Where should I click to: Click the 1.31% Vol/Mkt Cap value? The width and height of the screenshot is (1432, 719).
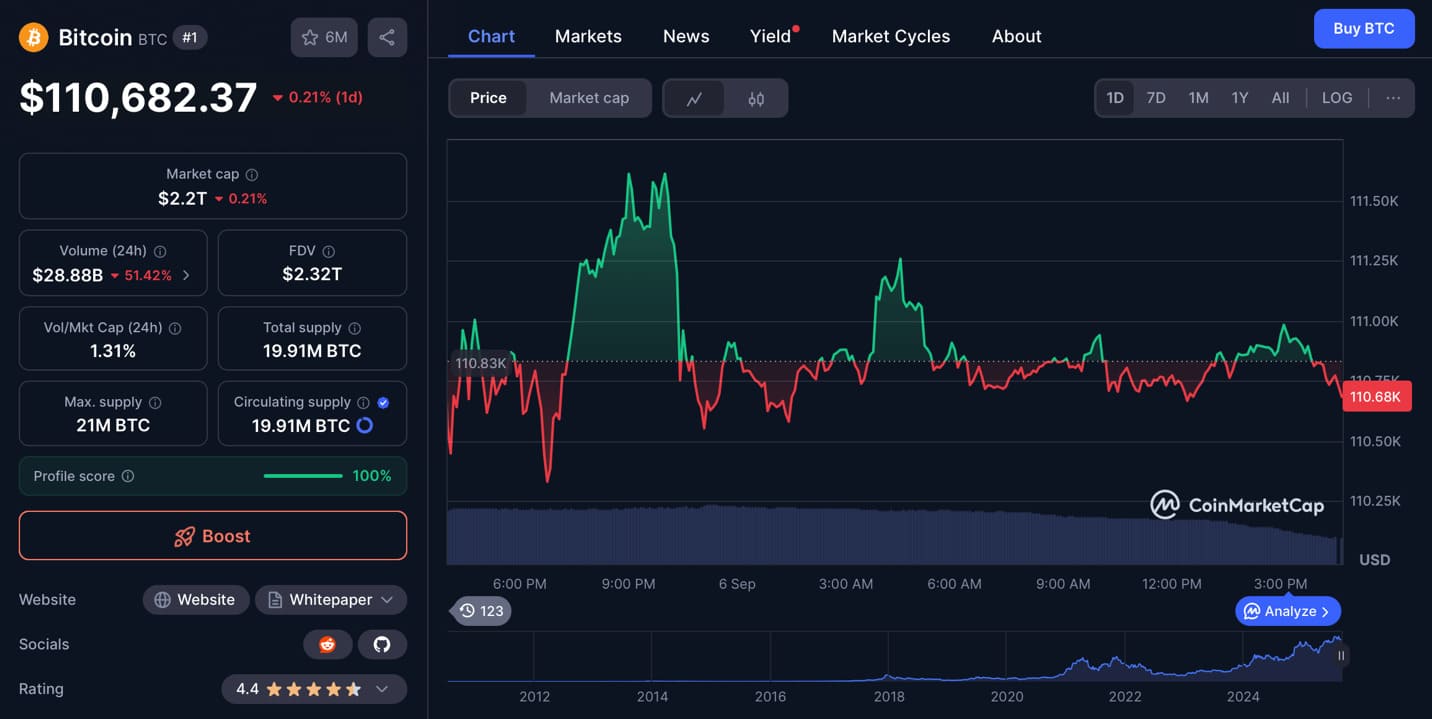point(112,351)
